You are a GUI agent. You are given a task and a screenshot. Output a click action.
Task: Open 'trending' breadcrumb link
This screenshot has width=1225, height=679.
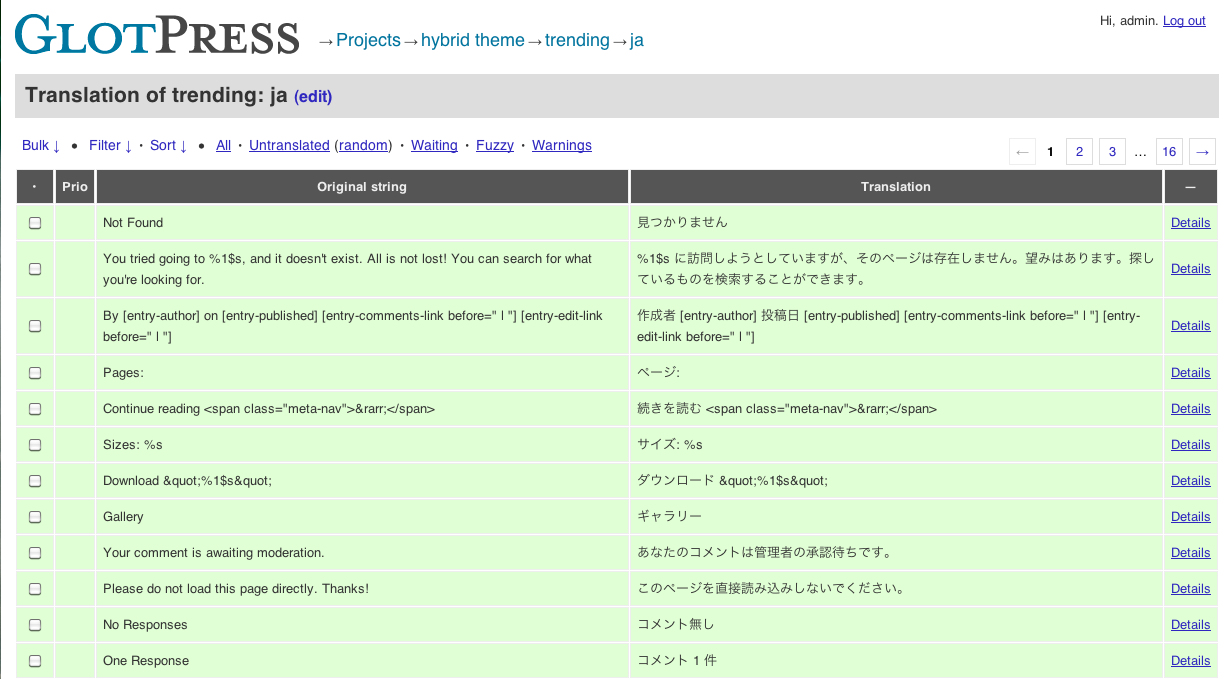577,40
